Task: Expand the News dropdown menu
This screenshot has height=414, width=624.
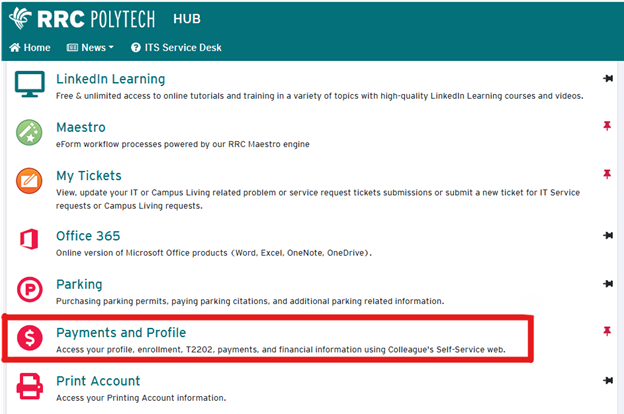Action: point(90,47)
